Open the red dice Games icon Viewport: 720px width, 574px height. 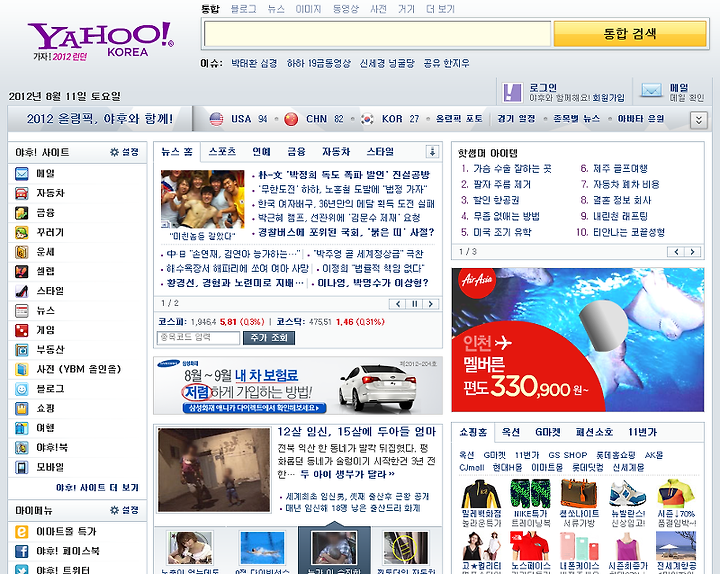tap(22, 330)
